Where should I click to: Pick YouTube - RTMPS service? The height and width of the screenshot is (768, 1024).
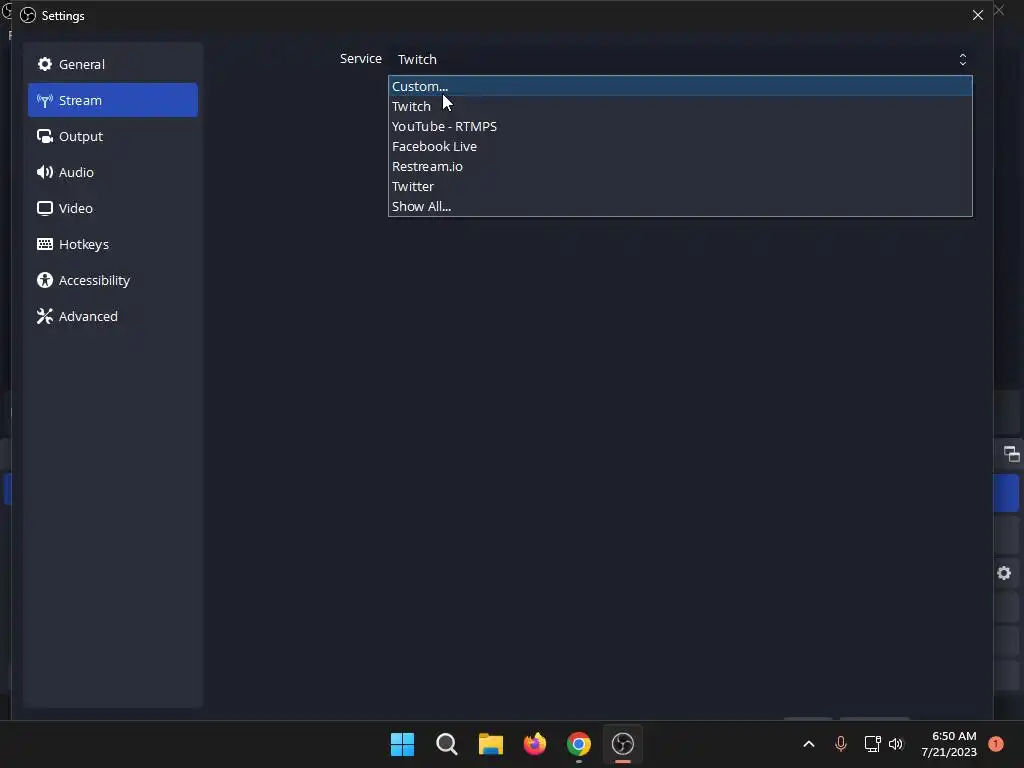tap(680, 126)
